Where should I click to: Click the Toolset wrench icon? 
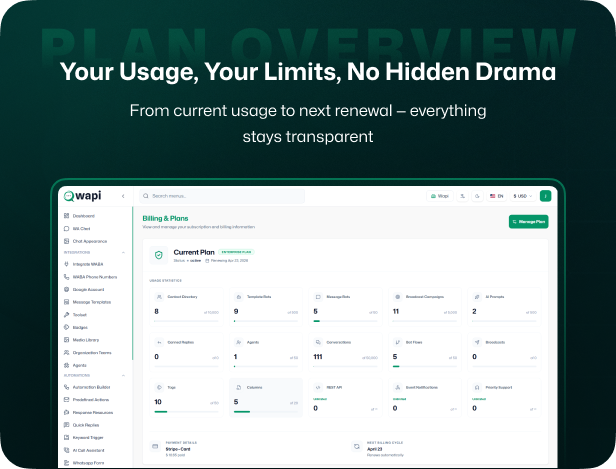click(66, 315)
